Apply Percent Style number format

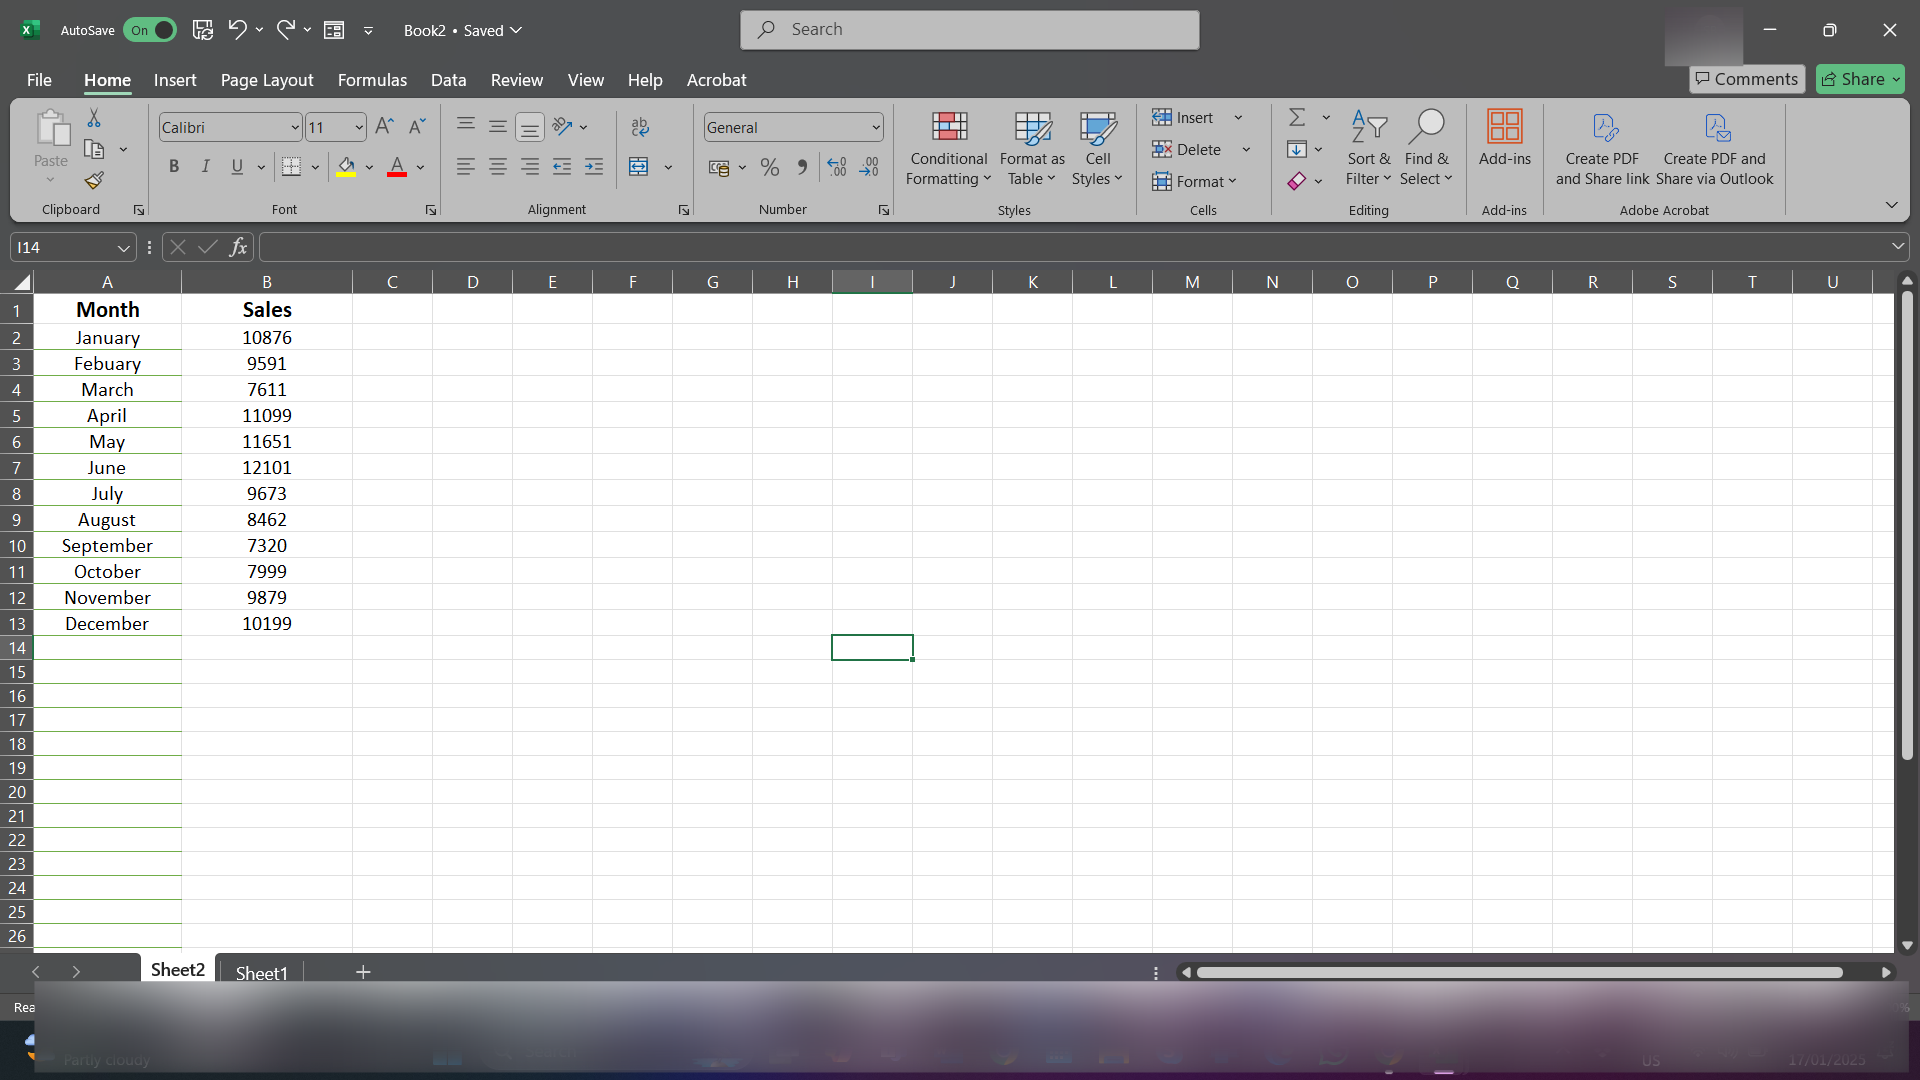click(769, 168)
